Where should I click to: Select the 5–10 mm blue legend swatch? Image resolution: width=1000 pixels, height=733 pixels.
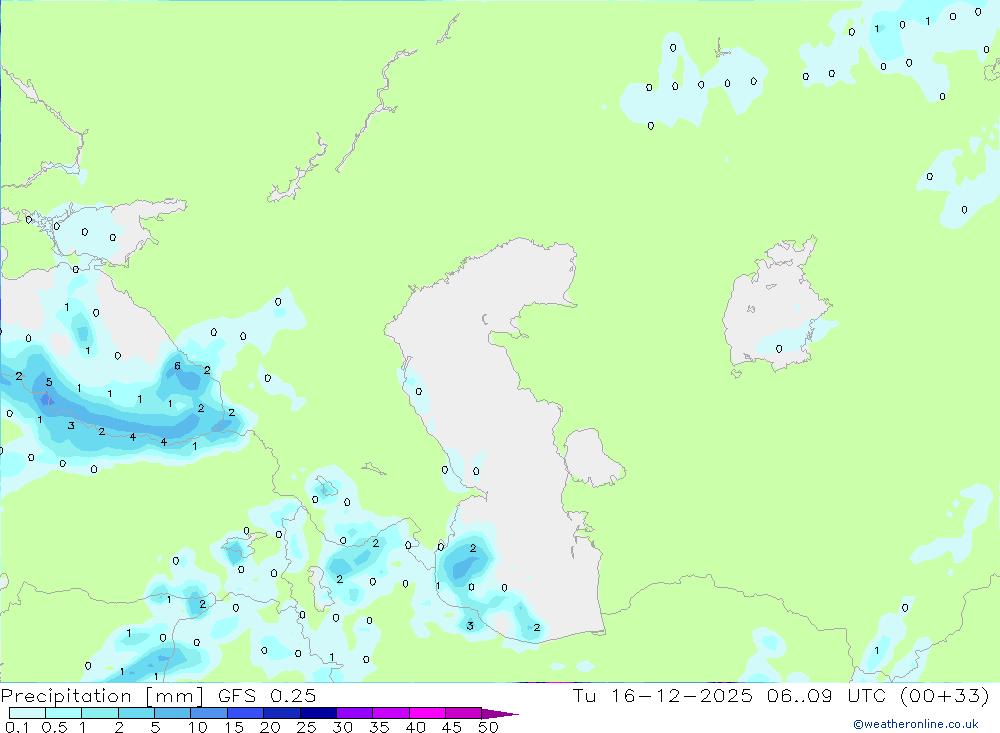tap(173, 713)
